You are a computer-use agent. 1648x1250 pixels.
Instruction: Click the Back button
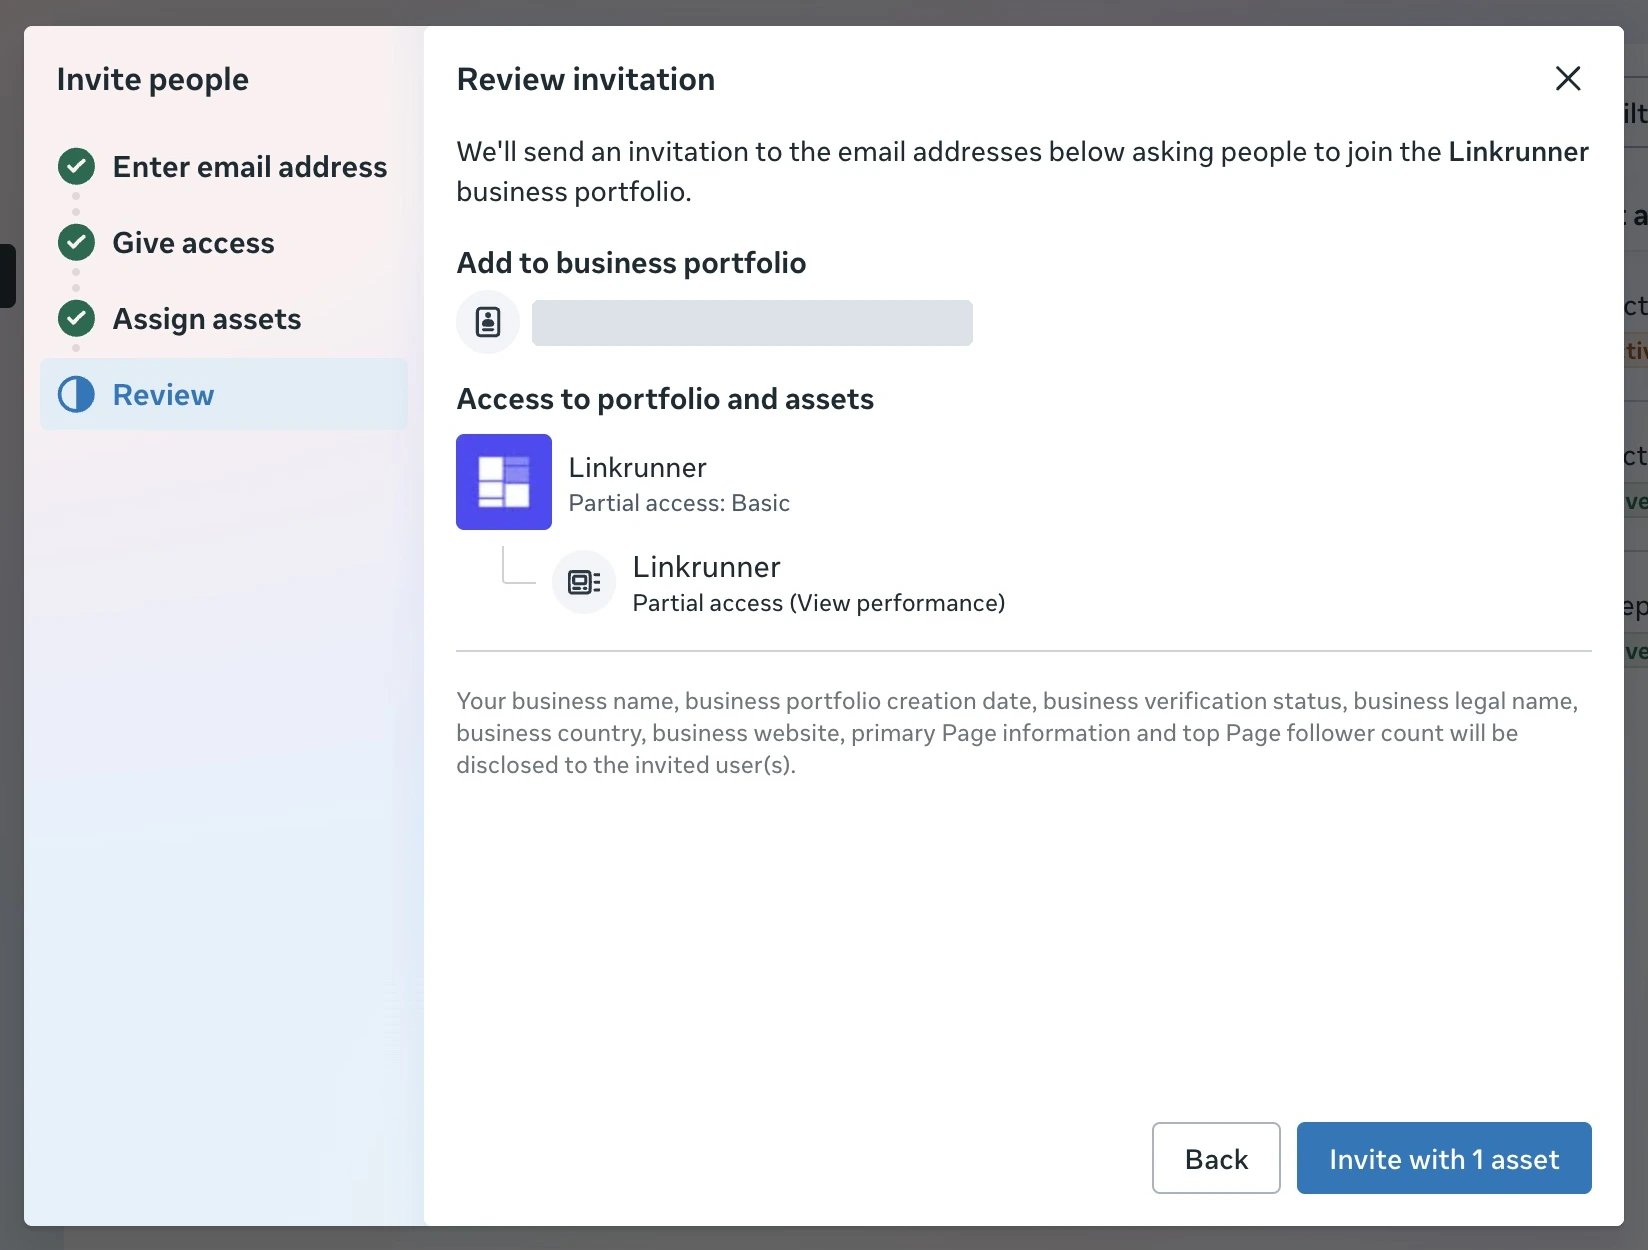point(1216,1158)
